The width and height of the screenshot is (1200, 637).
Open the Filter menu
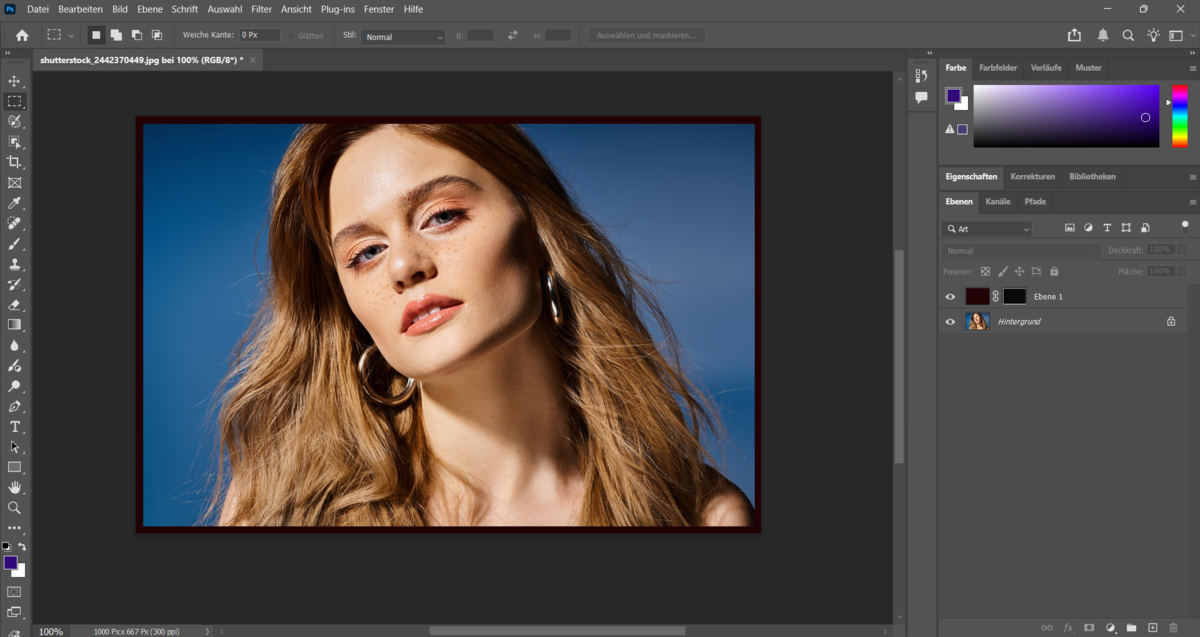click(x=261, y=9)
